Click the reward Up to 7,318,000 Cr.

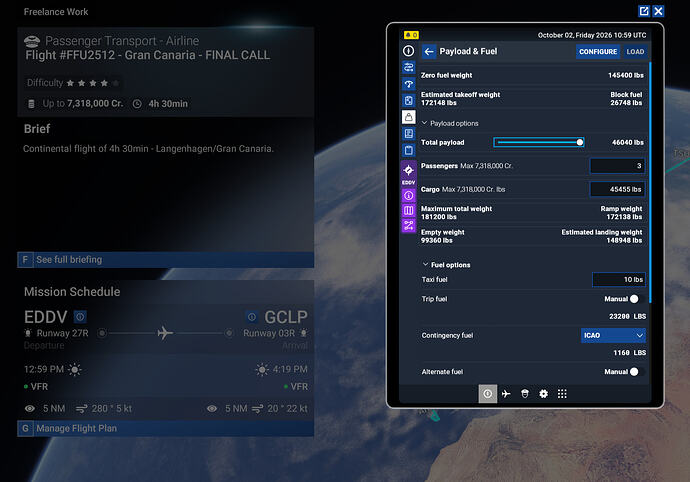(x=83, y=103)
